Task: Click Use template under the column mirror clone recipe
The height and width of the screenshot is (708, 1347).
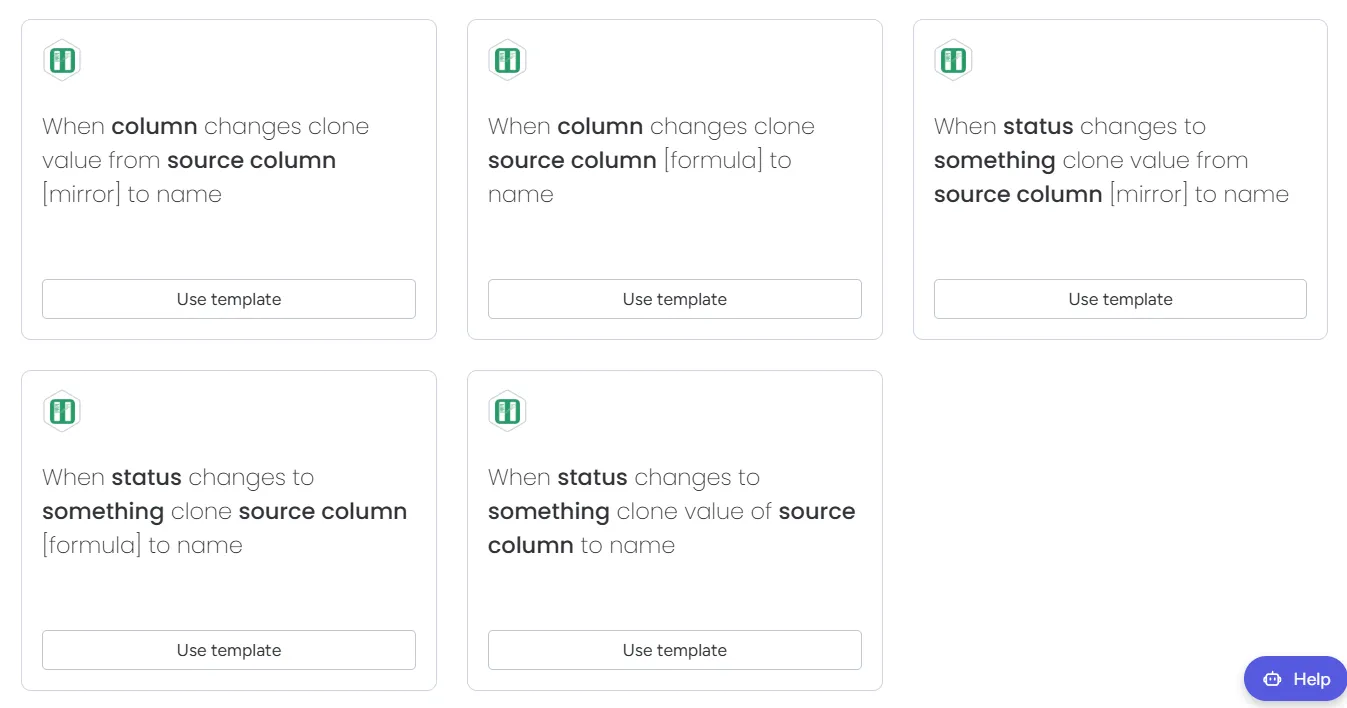Action: click(x=228, y=299)
